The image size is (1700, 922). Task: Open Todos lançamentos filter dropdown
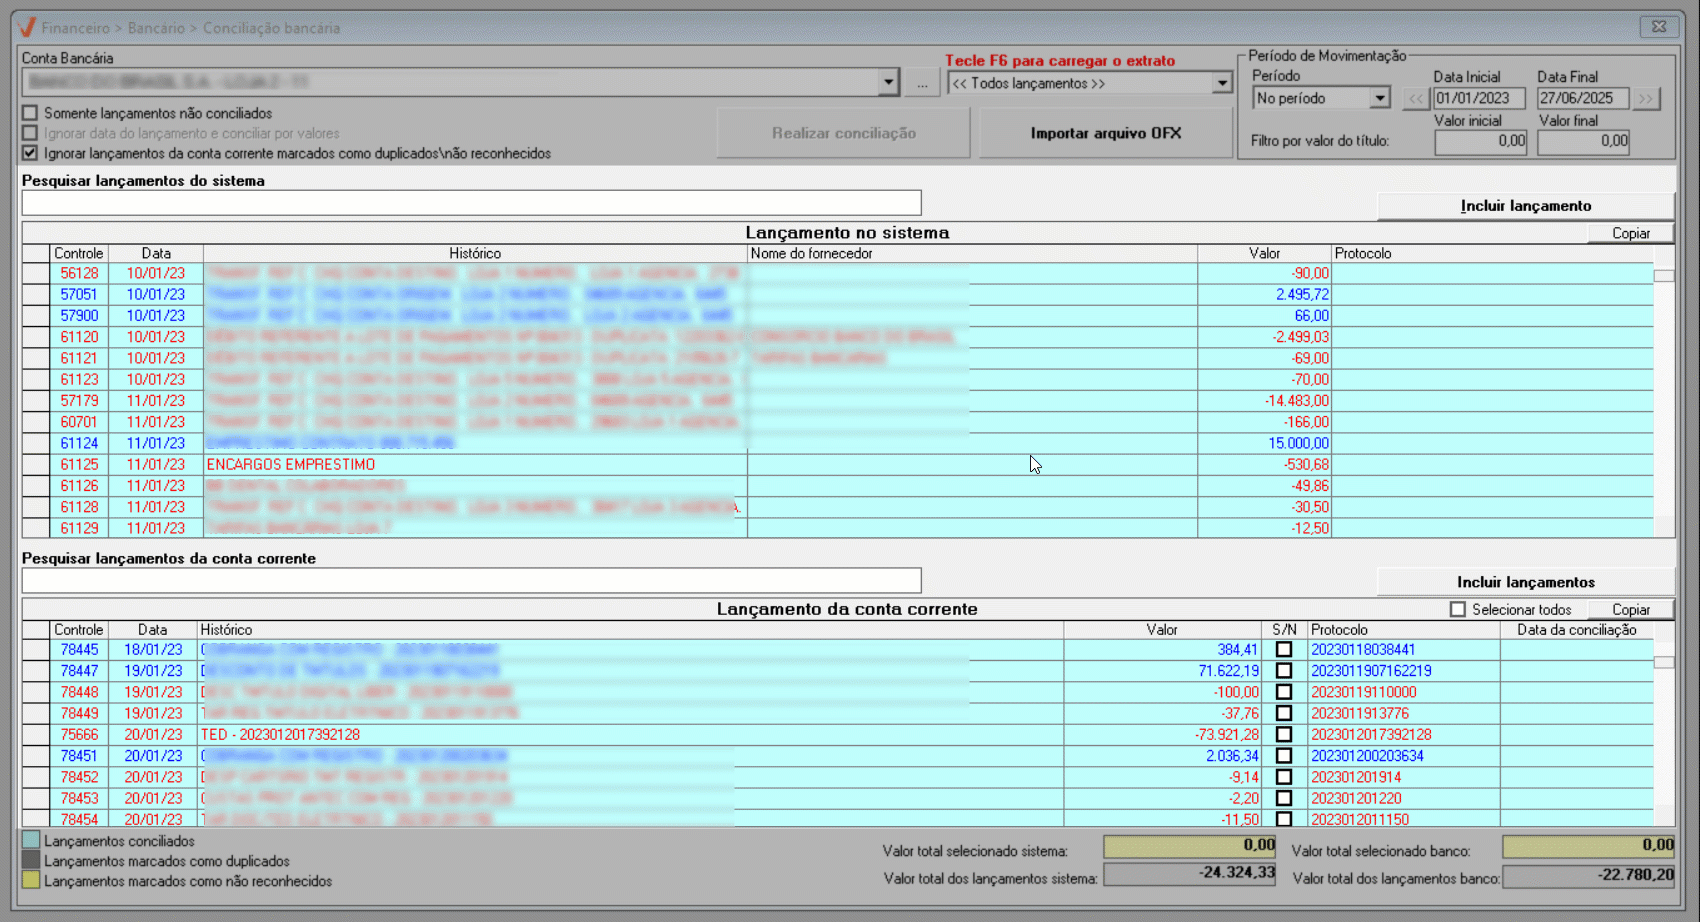pos(1222,83)
